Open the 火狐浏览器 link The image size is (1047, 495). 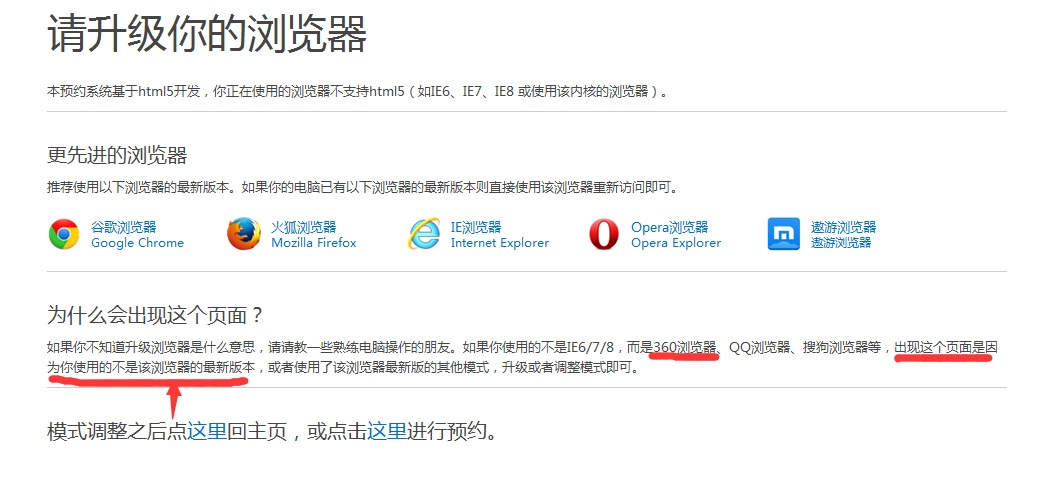click(304, 227)
